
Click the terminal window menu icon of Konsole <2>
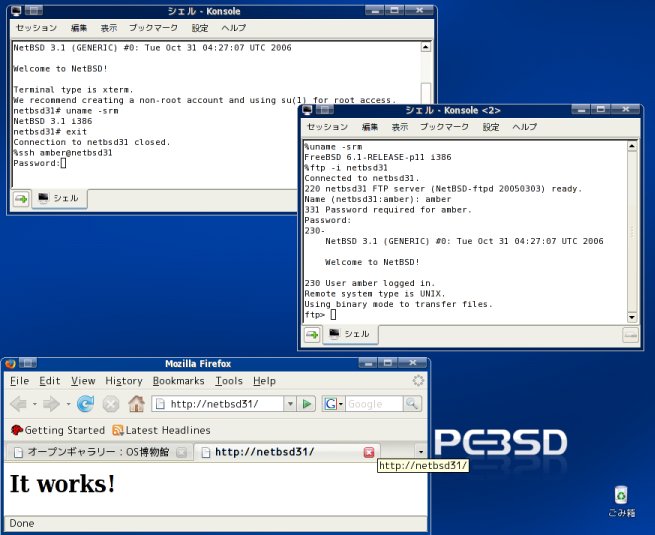(x=307, y=110)
